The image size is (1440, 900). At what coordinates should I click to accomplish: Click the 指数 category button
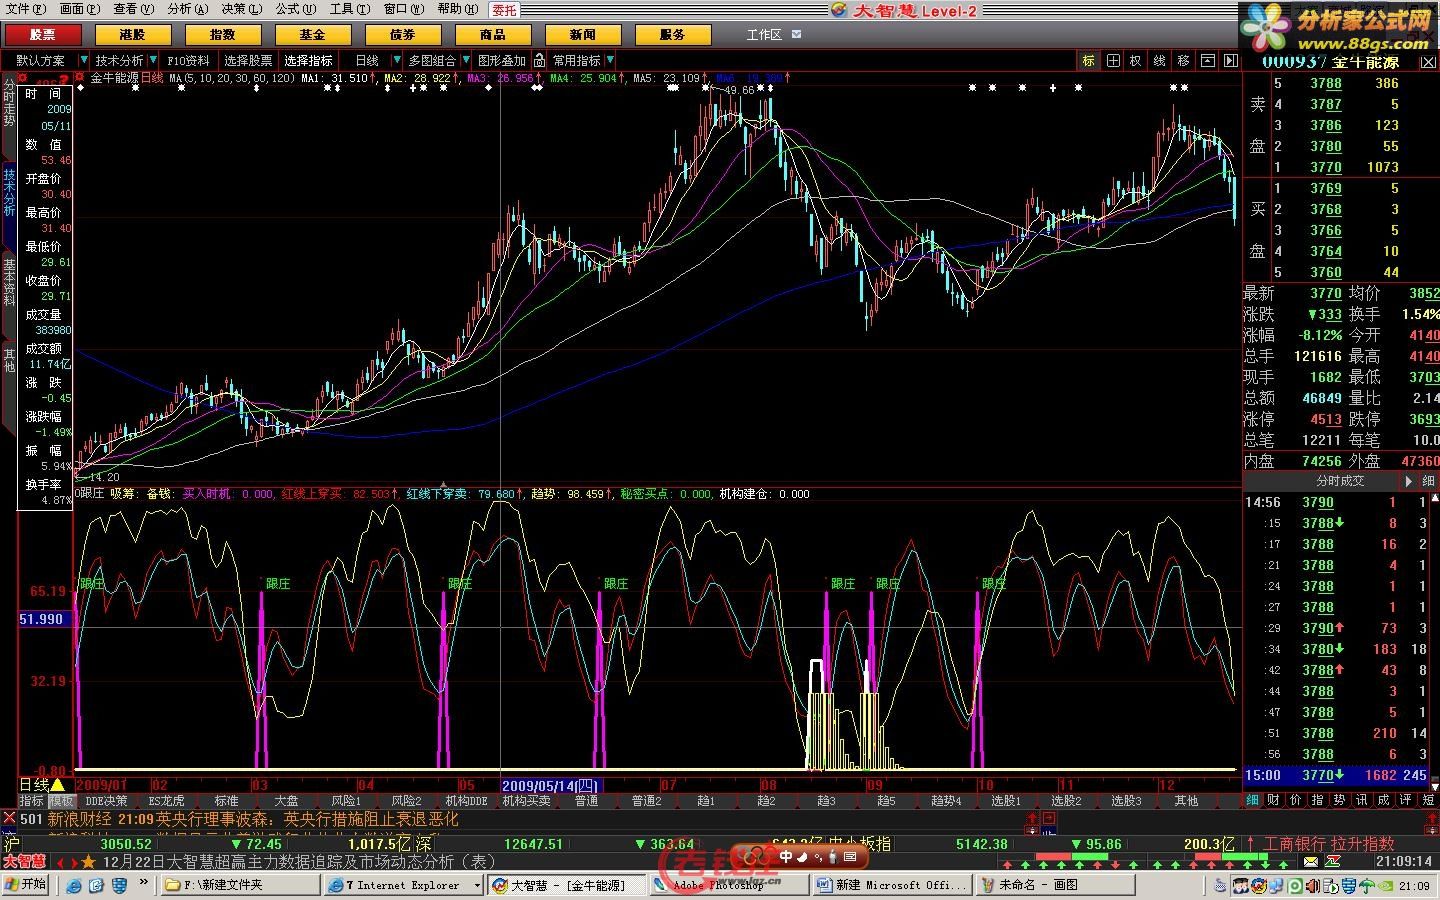[223, 34]
